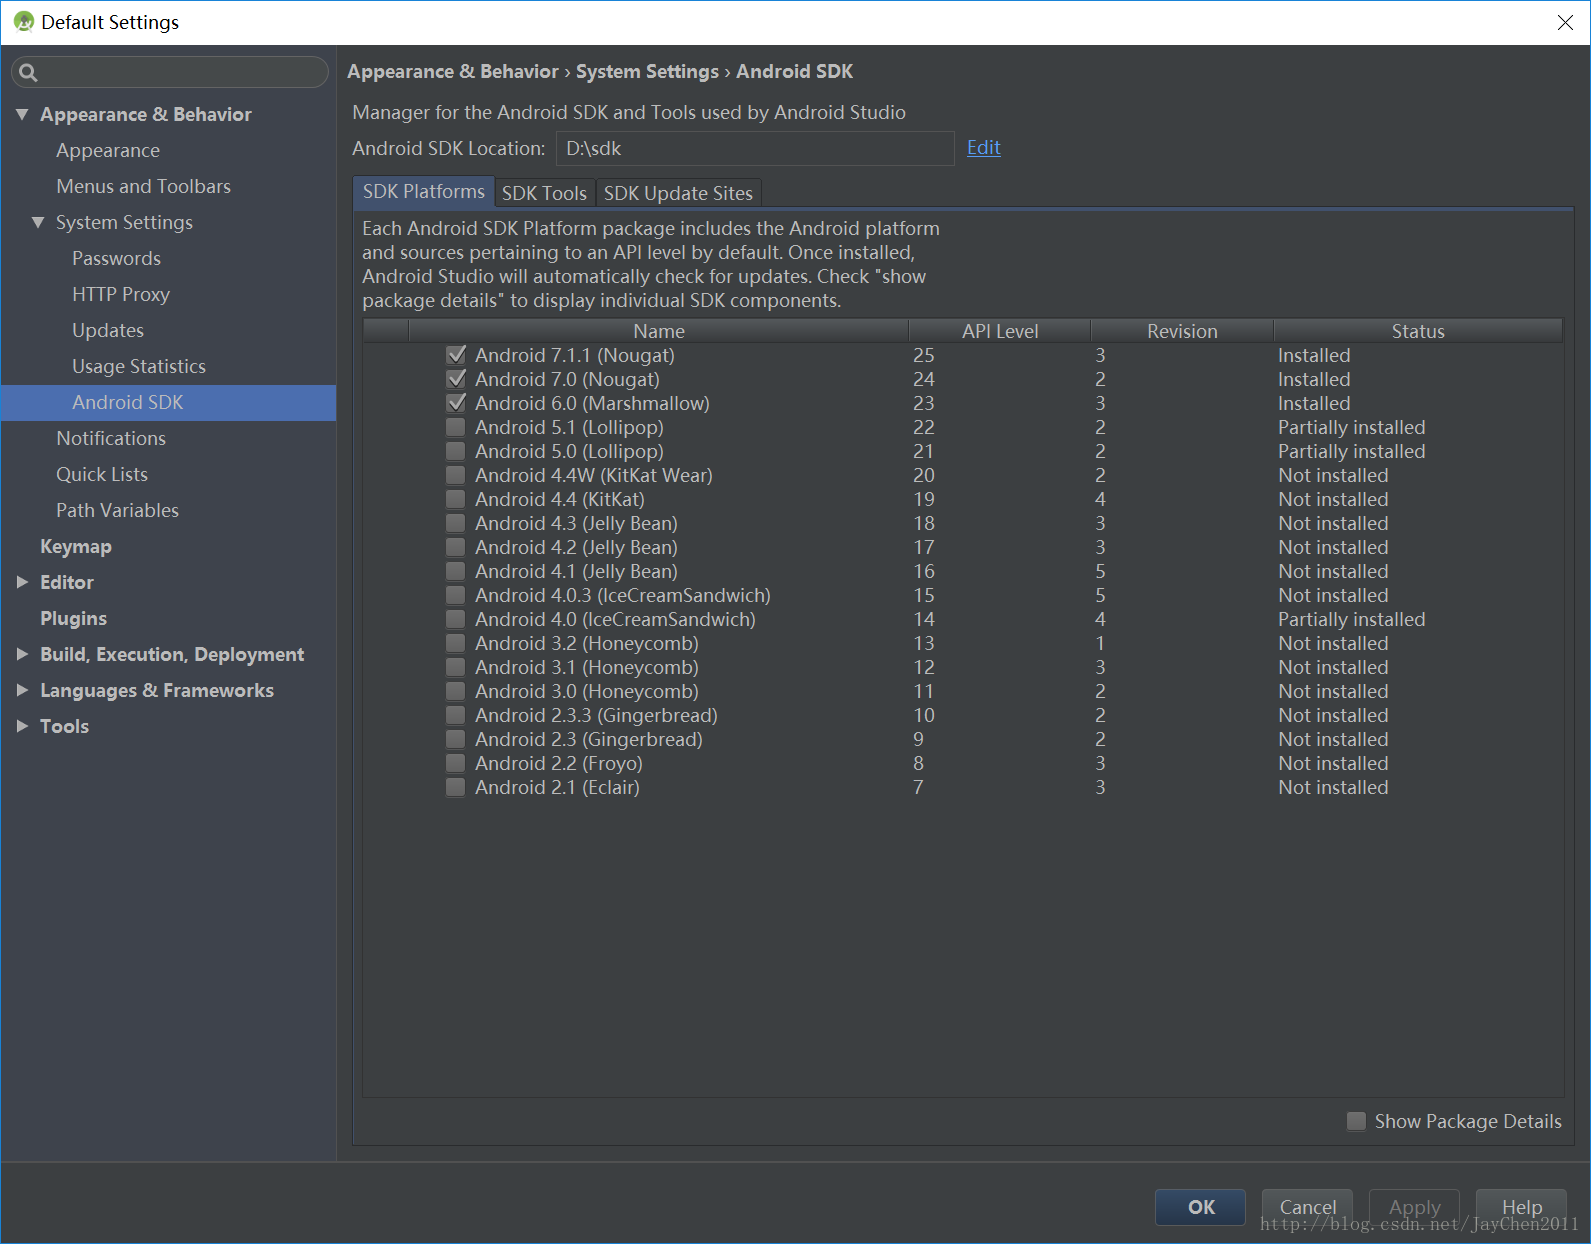This screenshot has width=1591, height=1244.
Task: Check Android 5.1 (Lollipop) checkbox
Action: coord(456,427)
